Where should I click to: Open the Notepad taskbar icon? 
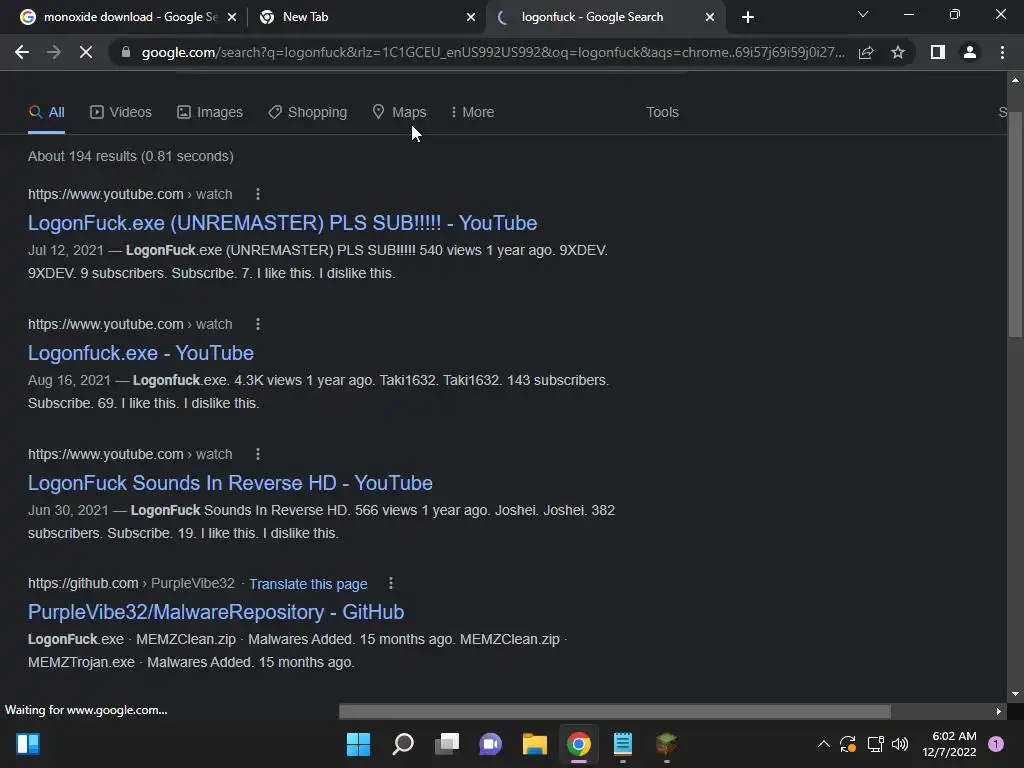tap(623, 744)
